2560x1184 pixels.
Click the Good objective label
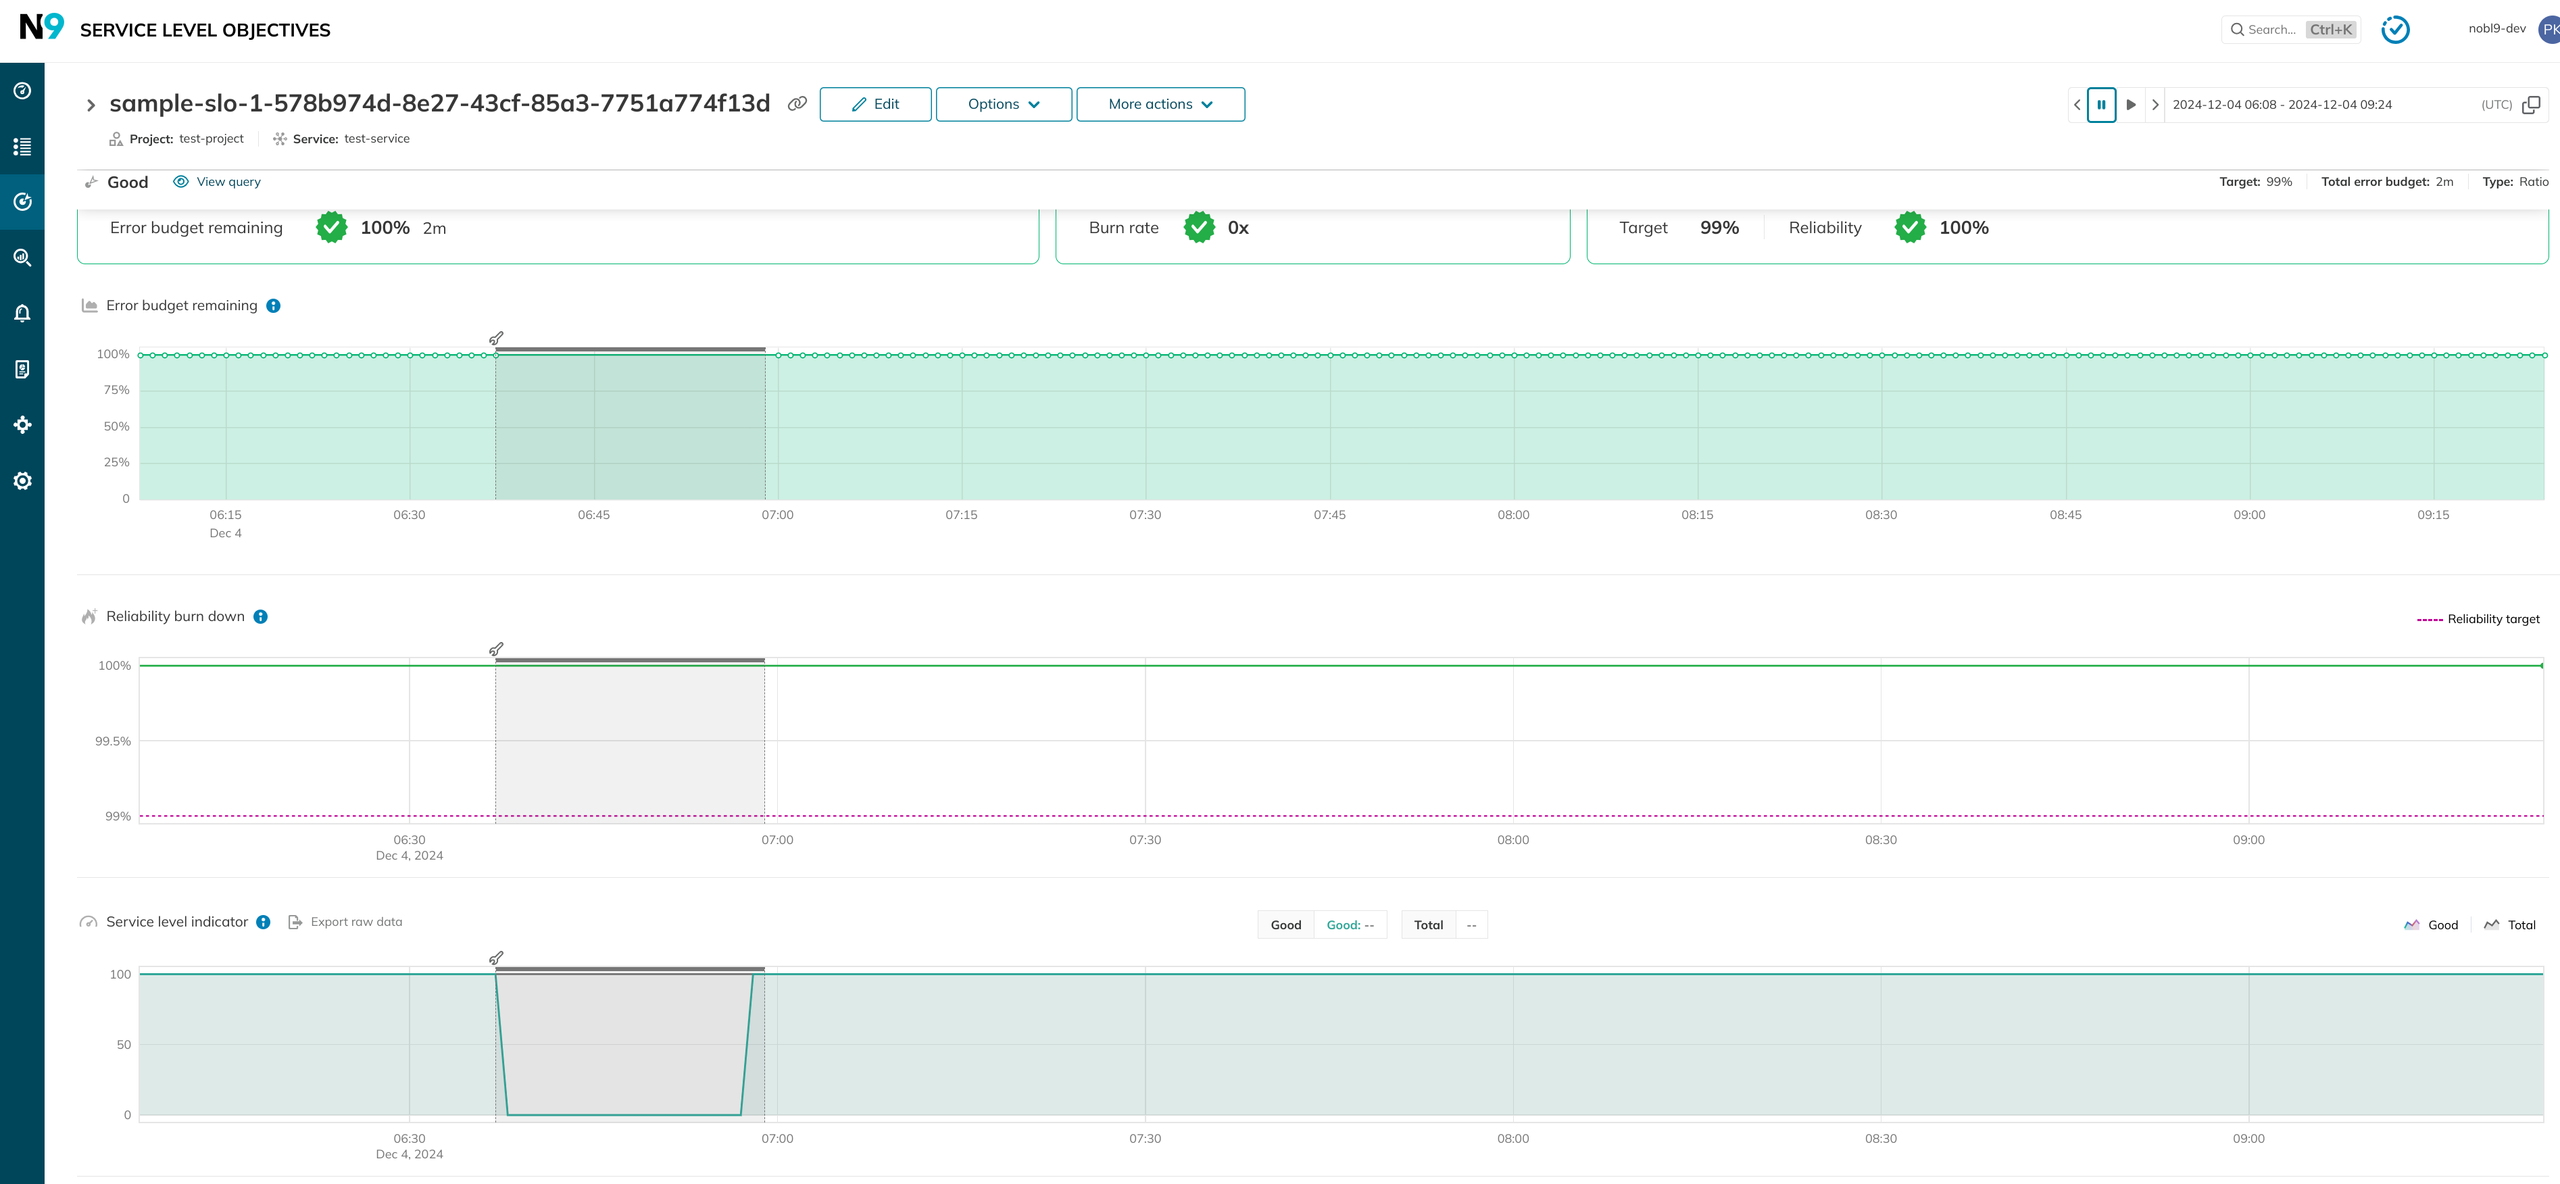(x=127, y=182)
